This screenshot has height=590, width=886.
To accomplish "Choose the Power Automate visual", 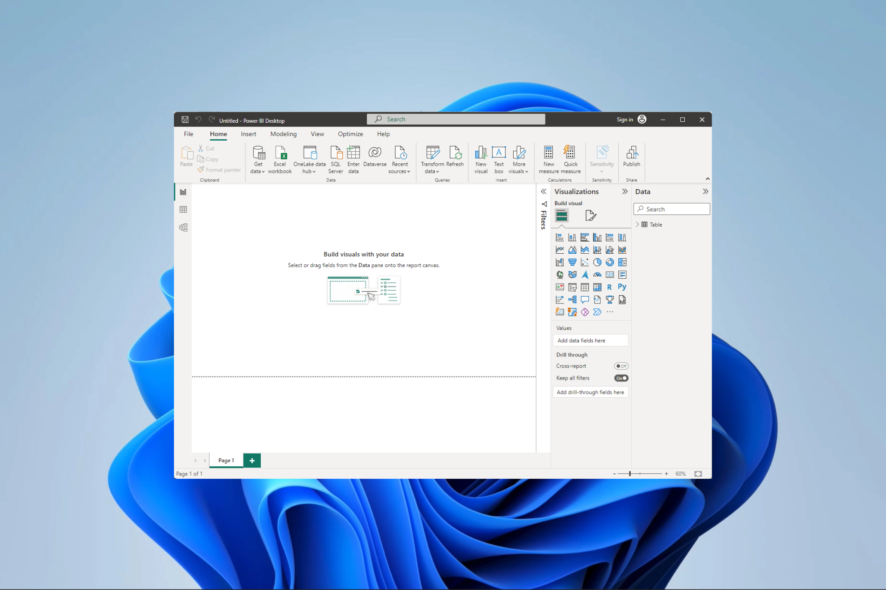I will (x=597, y=312).
